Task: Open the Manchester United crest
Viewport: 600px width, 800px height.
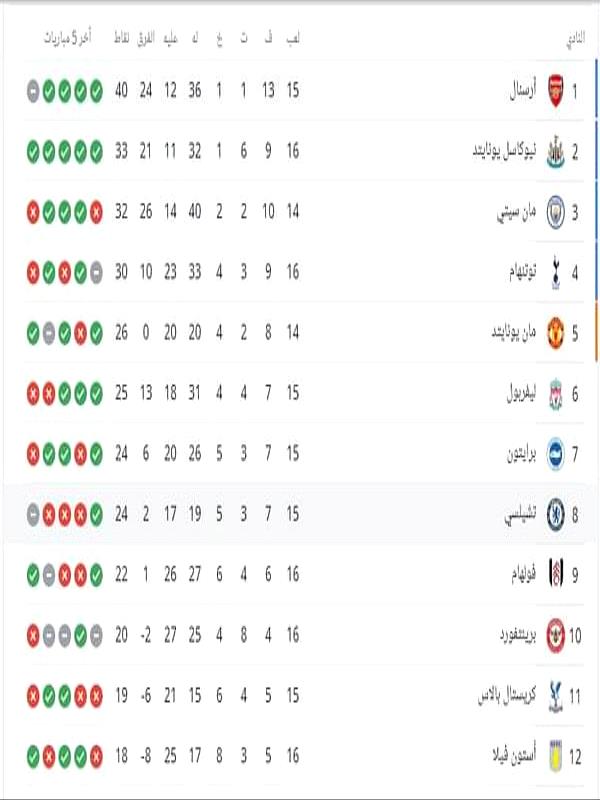Action: [x=556, y=333]
